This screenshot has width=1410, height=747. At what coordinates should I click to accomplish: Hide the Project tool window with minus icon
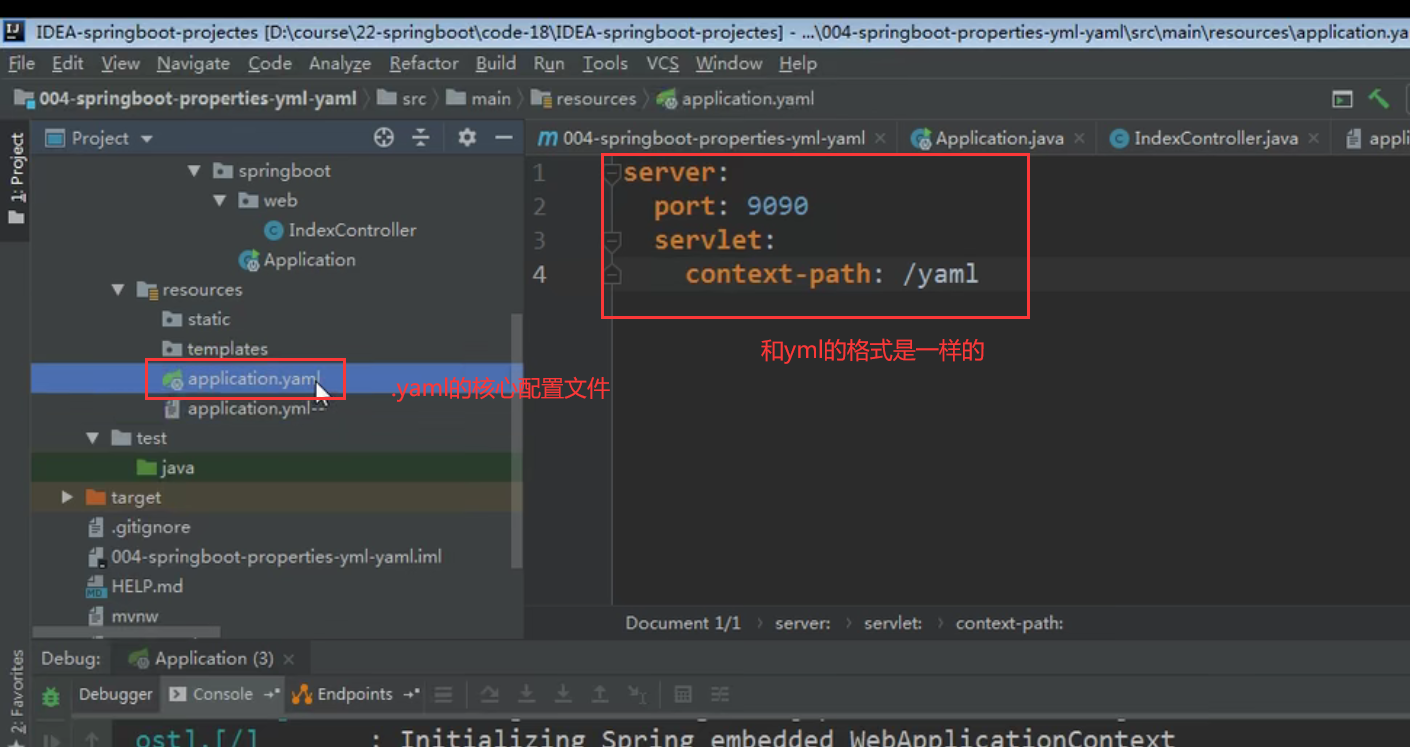503,138
